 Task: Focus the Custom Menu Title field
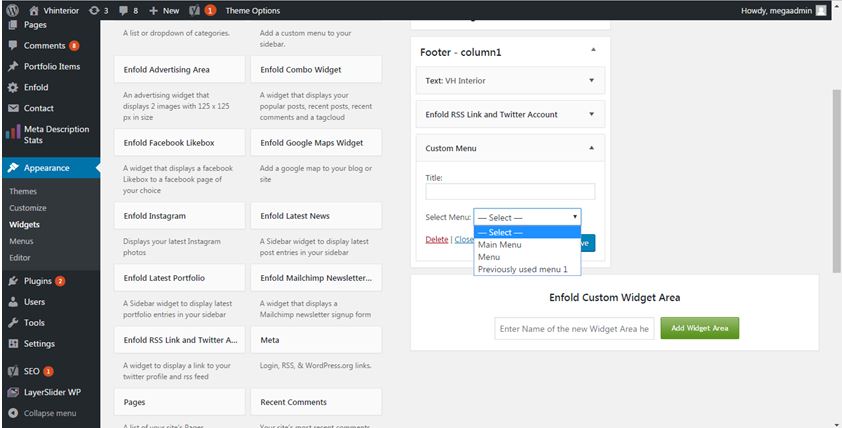pyautogui.click(x=510, y=191)
